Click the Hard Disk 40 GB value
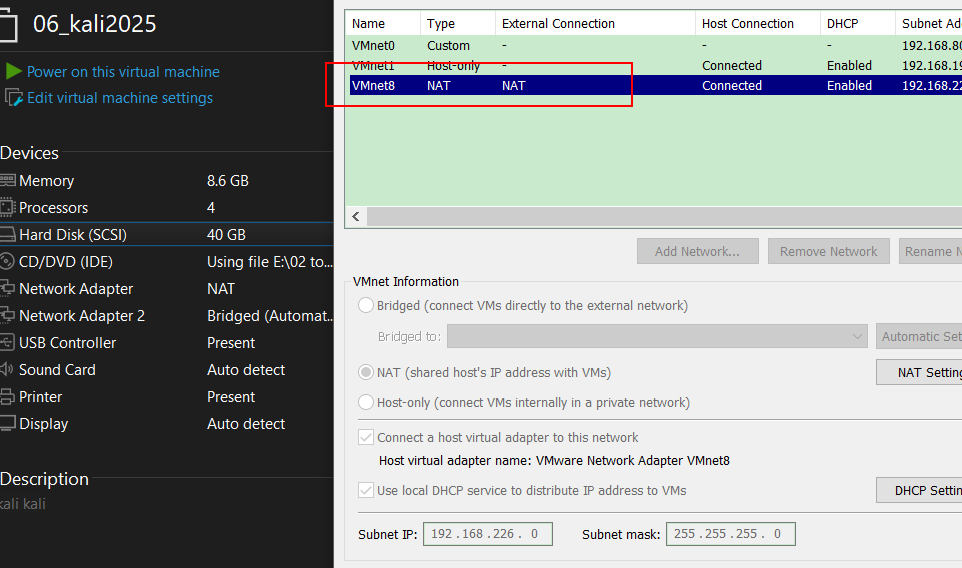Screen dimensions: 962x568 (226, 234)
